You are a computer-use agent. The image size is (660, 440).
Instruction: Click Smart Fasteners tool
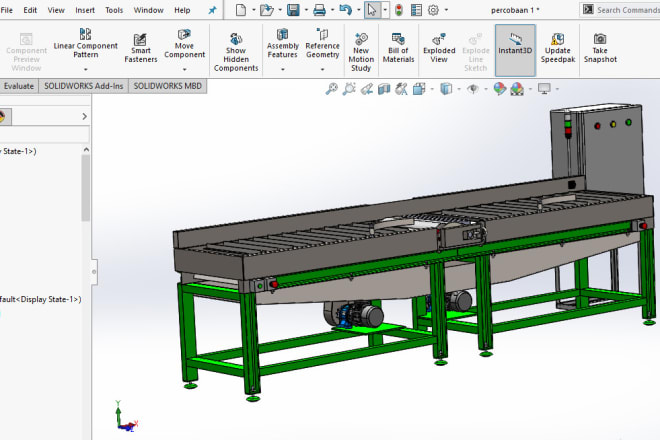(141, 48)
